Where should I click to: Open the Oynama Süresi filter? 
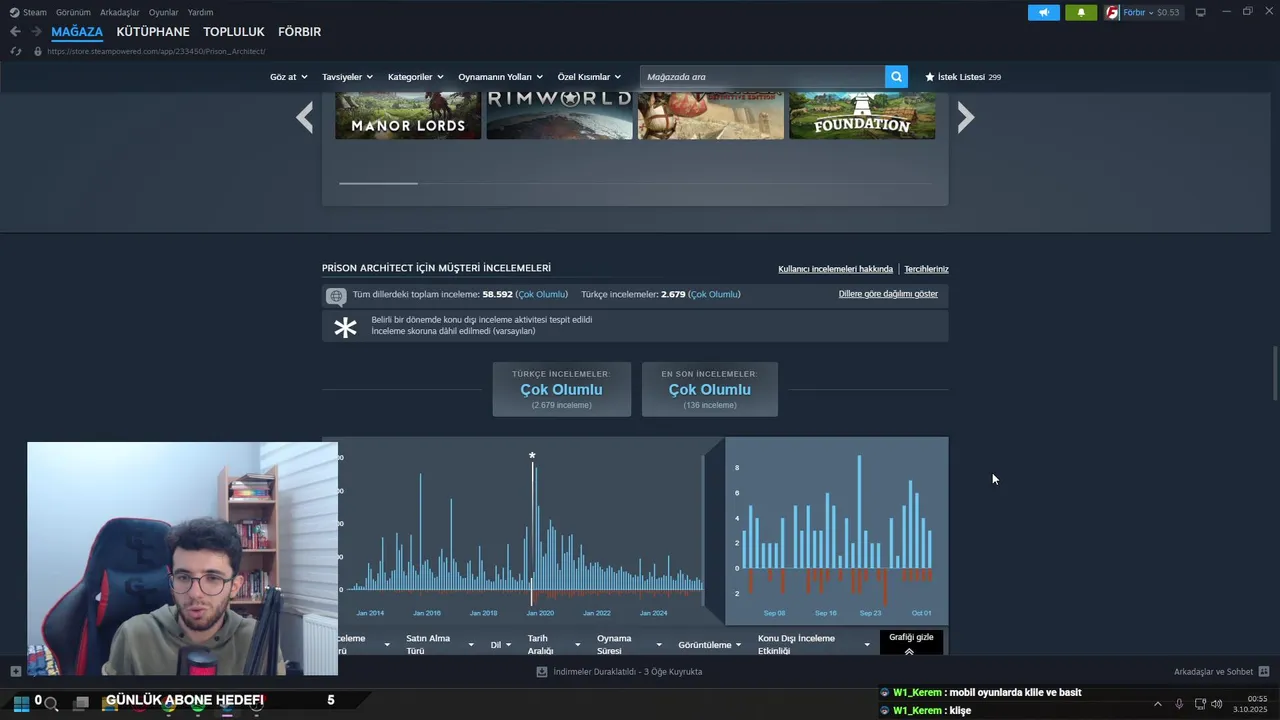[x=630, y=644]
